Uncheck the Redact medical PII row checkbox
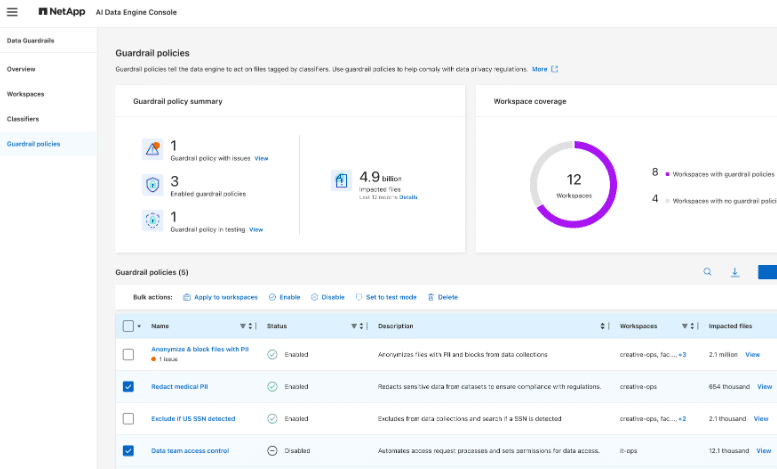The height and width of the screenshot is (469, 777). coord(128,386)
